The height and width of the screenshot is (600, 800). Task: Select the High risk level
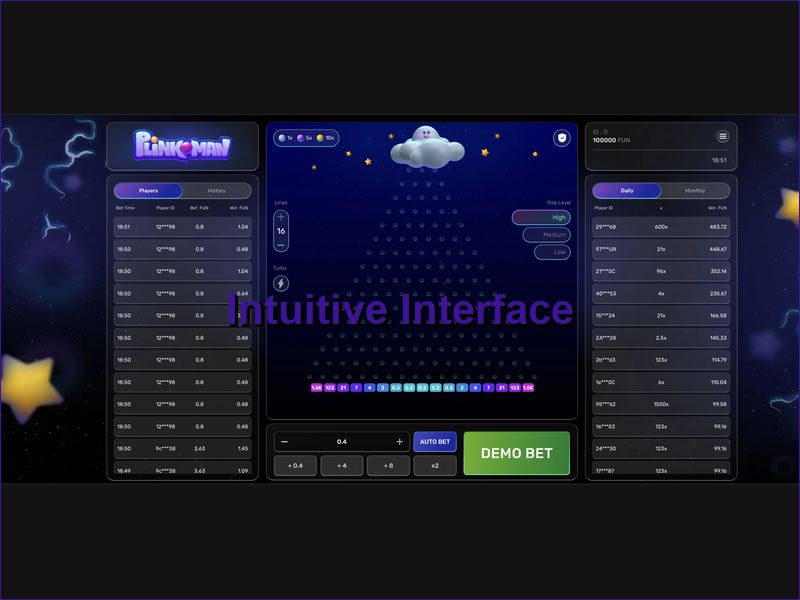pos(541,217)
